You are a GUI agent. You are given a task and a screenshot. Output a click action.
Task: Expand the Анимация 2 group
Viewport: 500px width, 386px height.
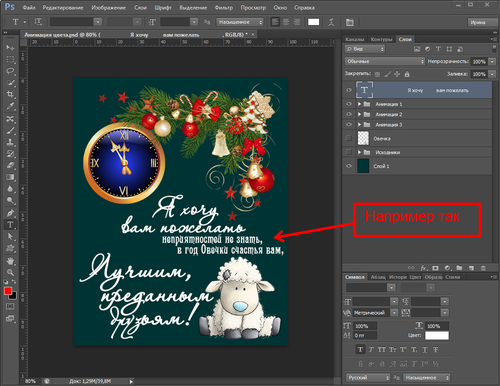(x=359, y=114)
